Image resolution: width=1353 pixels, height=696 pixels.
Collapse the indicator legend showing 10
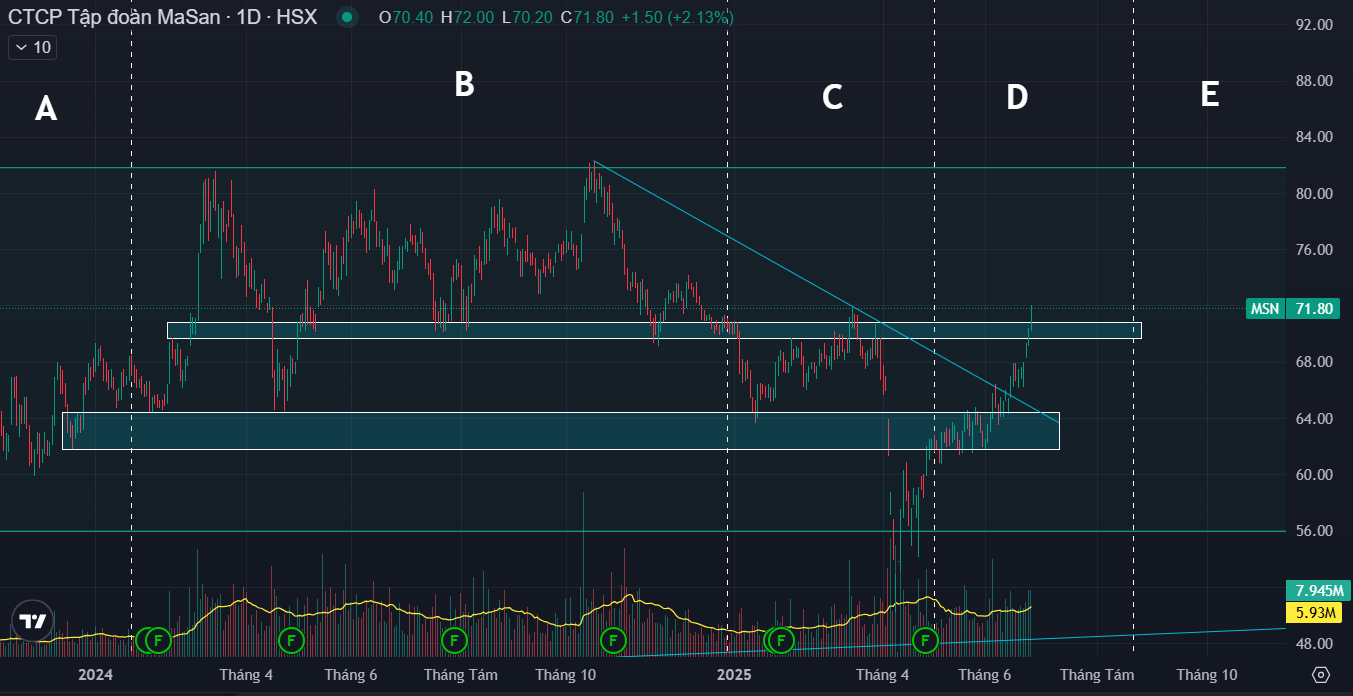[x=31, y=47]
